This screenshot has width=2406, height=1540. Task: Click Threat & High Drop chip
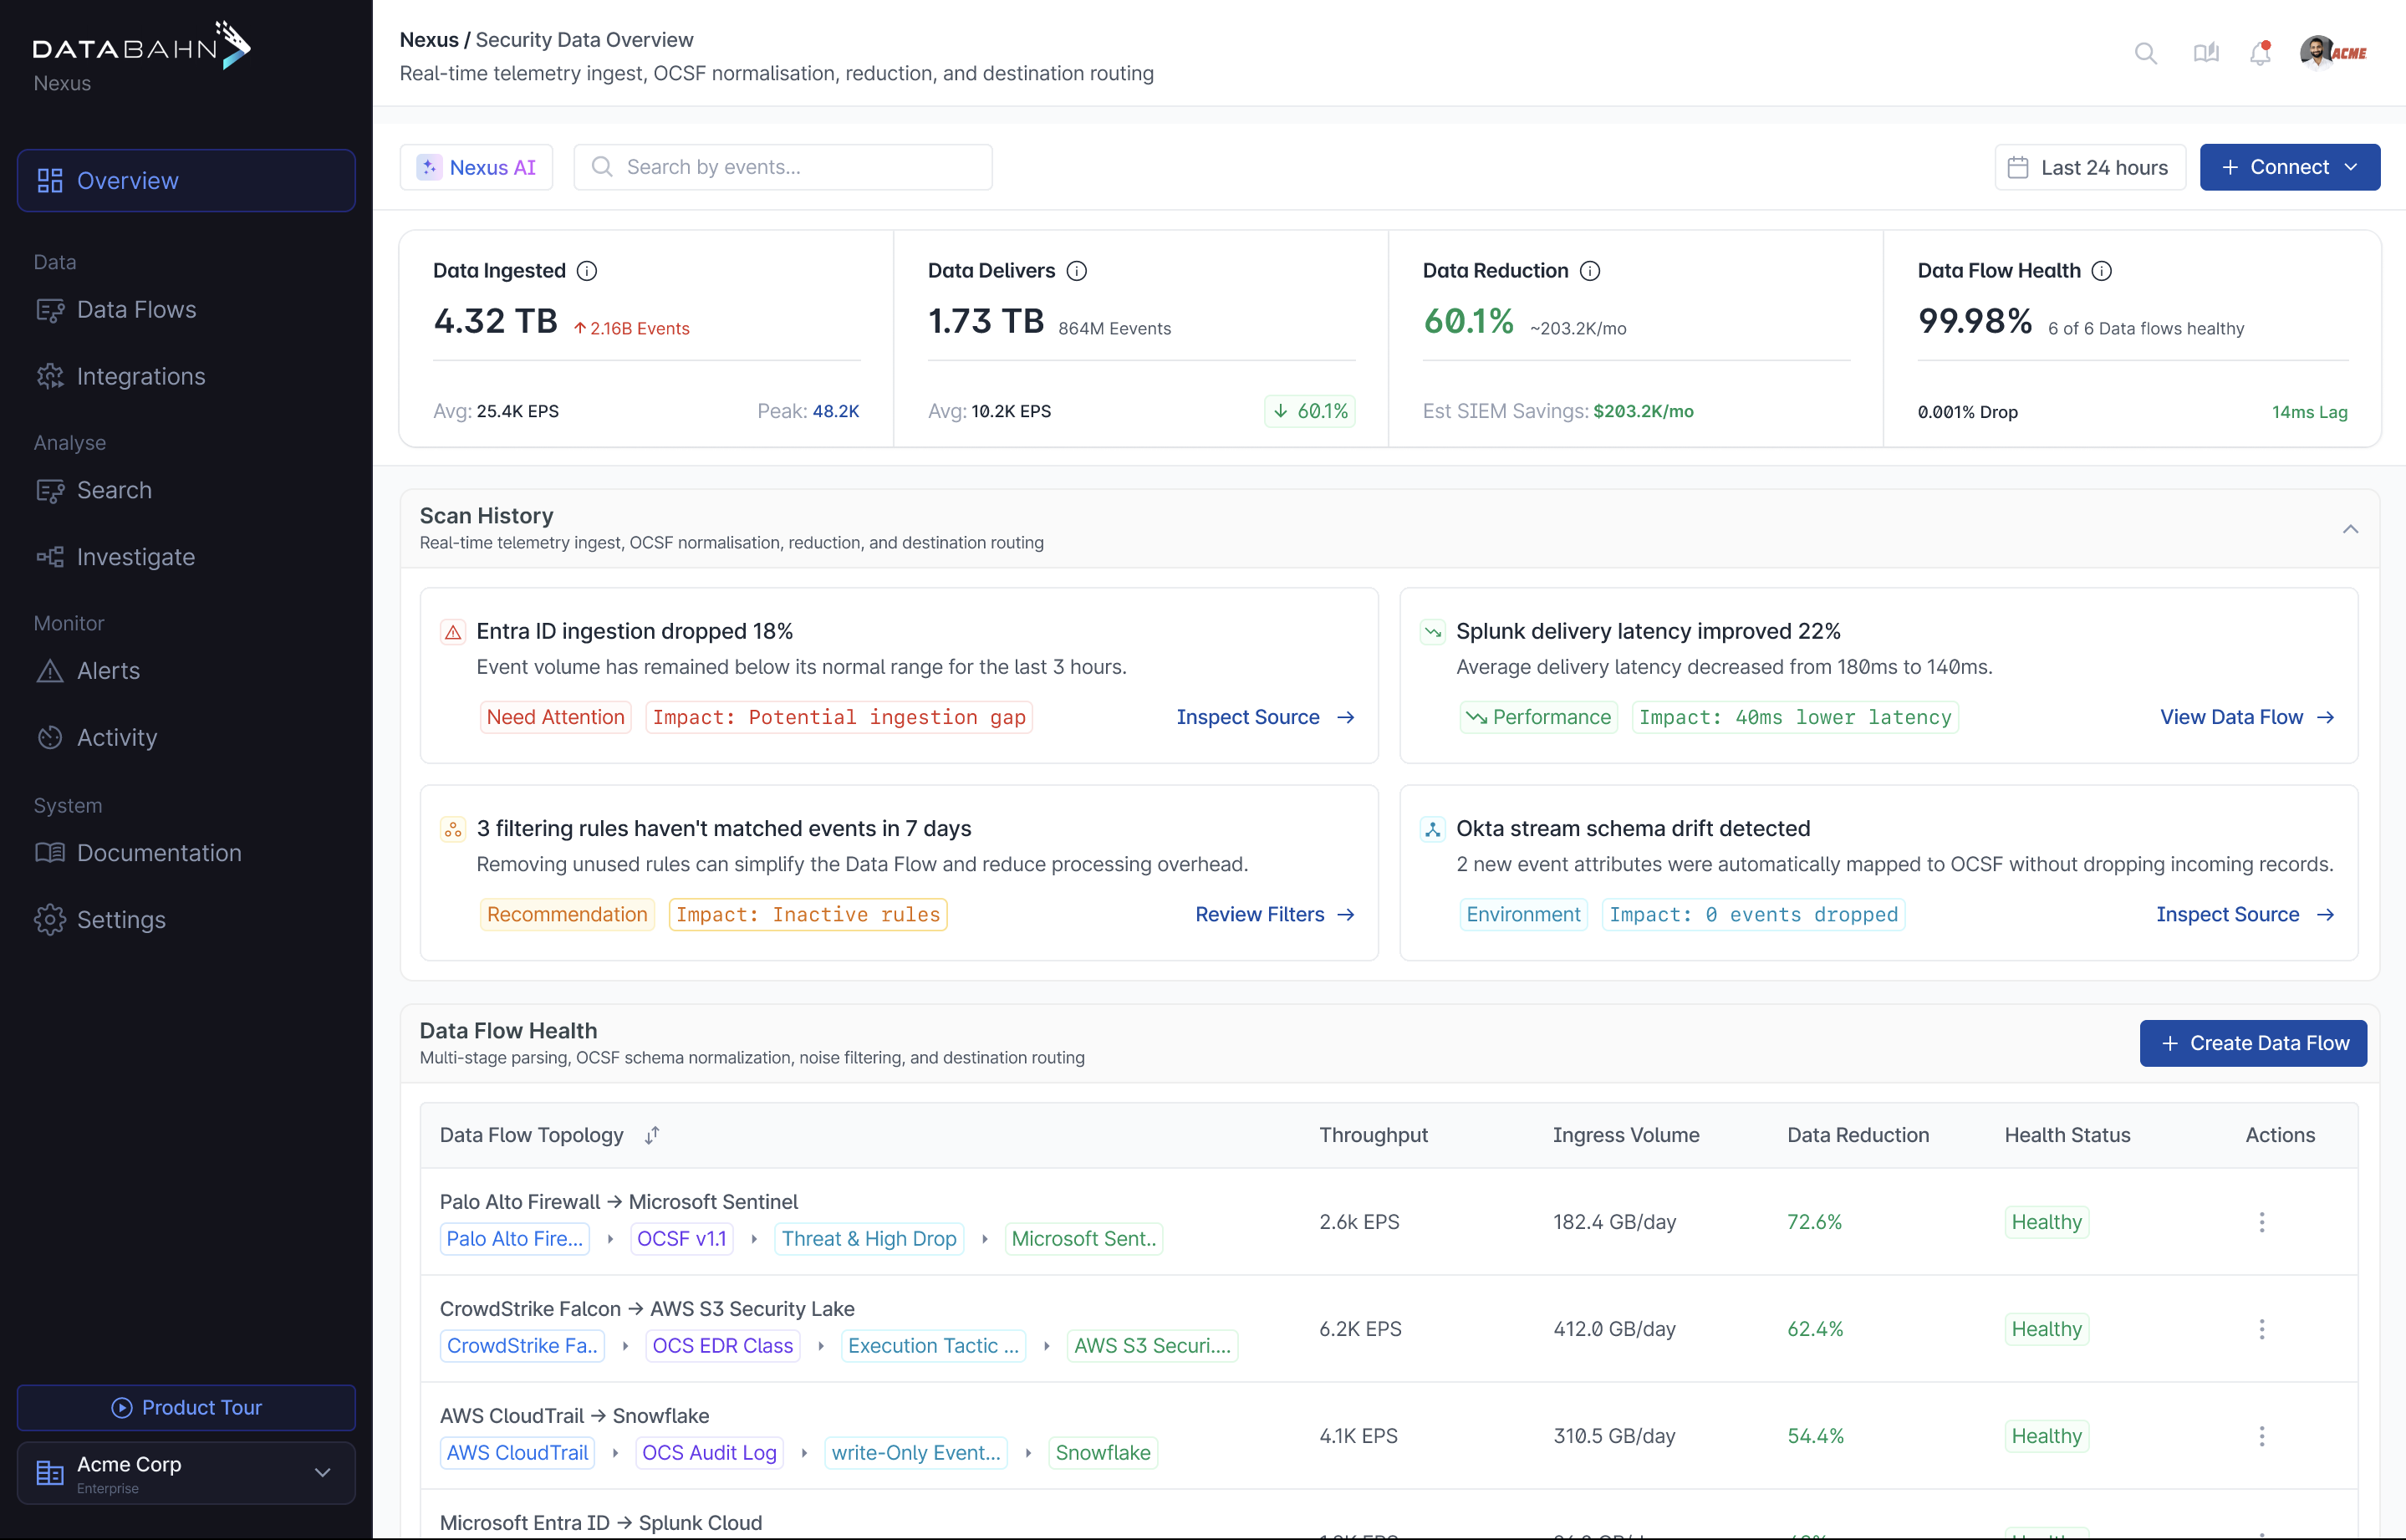[x=869, y=1239]
